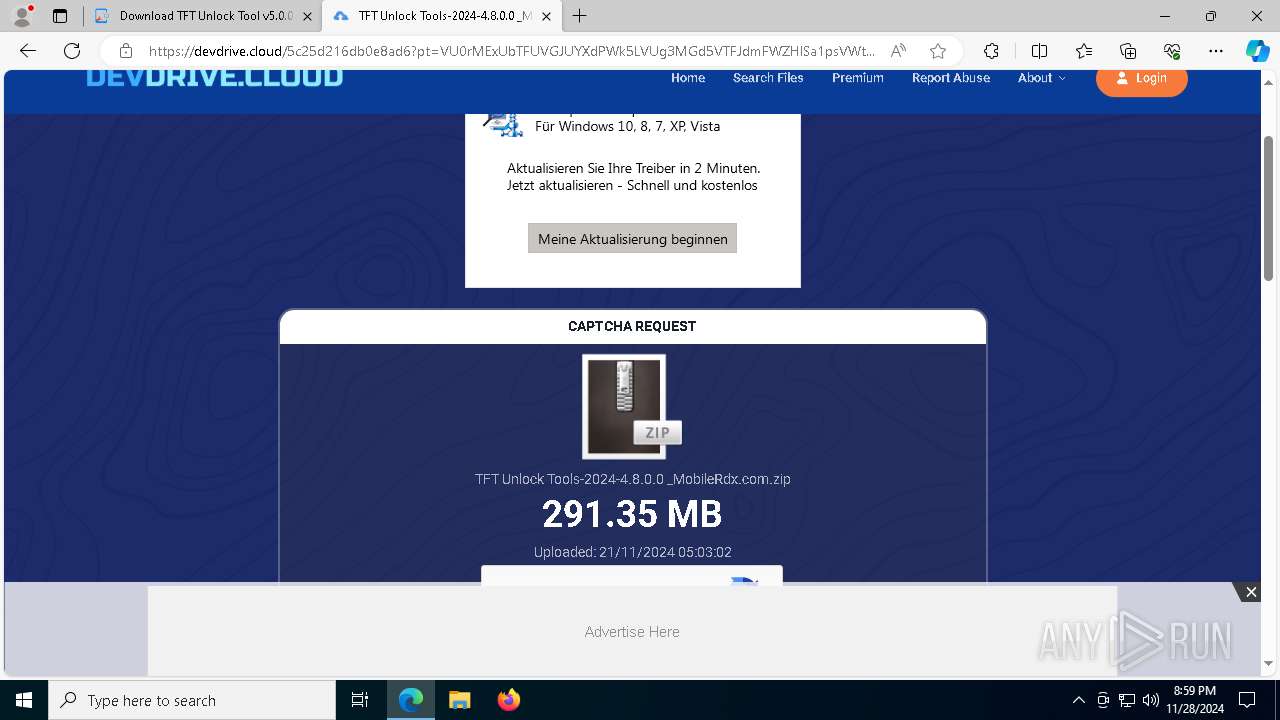Open network status tray icon
Screen dimensions: 1280x720
coord(1127,700)
